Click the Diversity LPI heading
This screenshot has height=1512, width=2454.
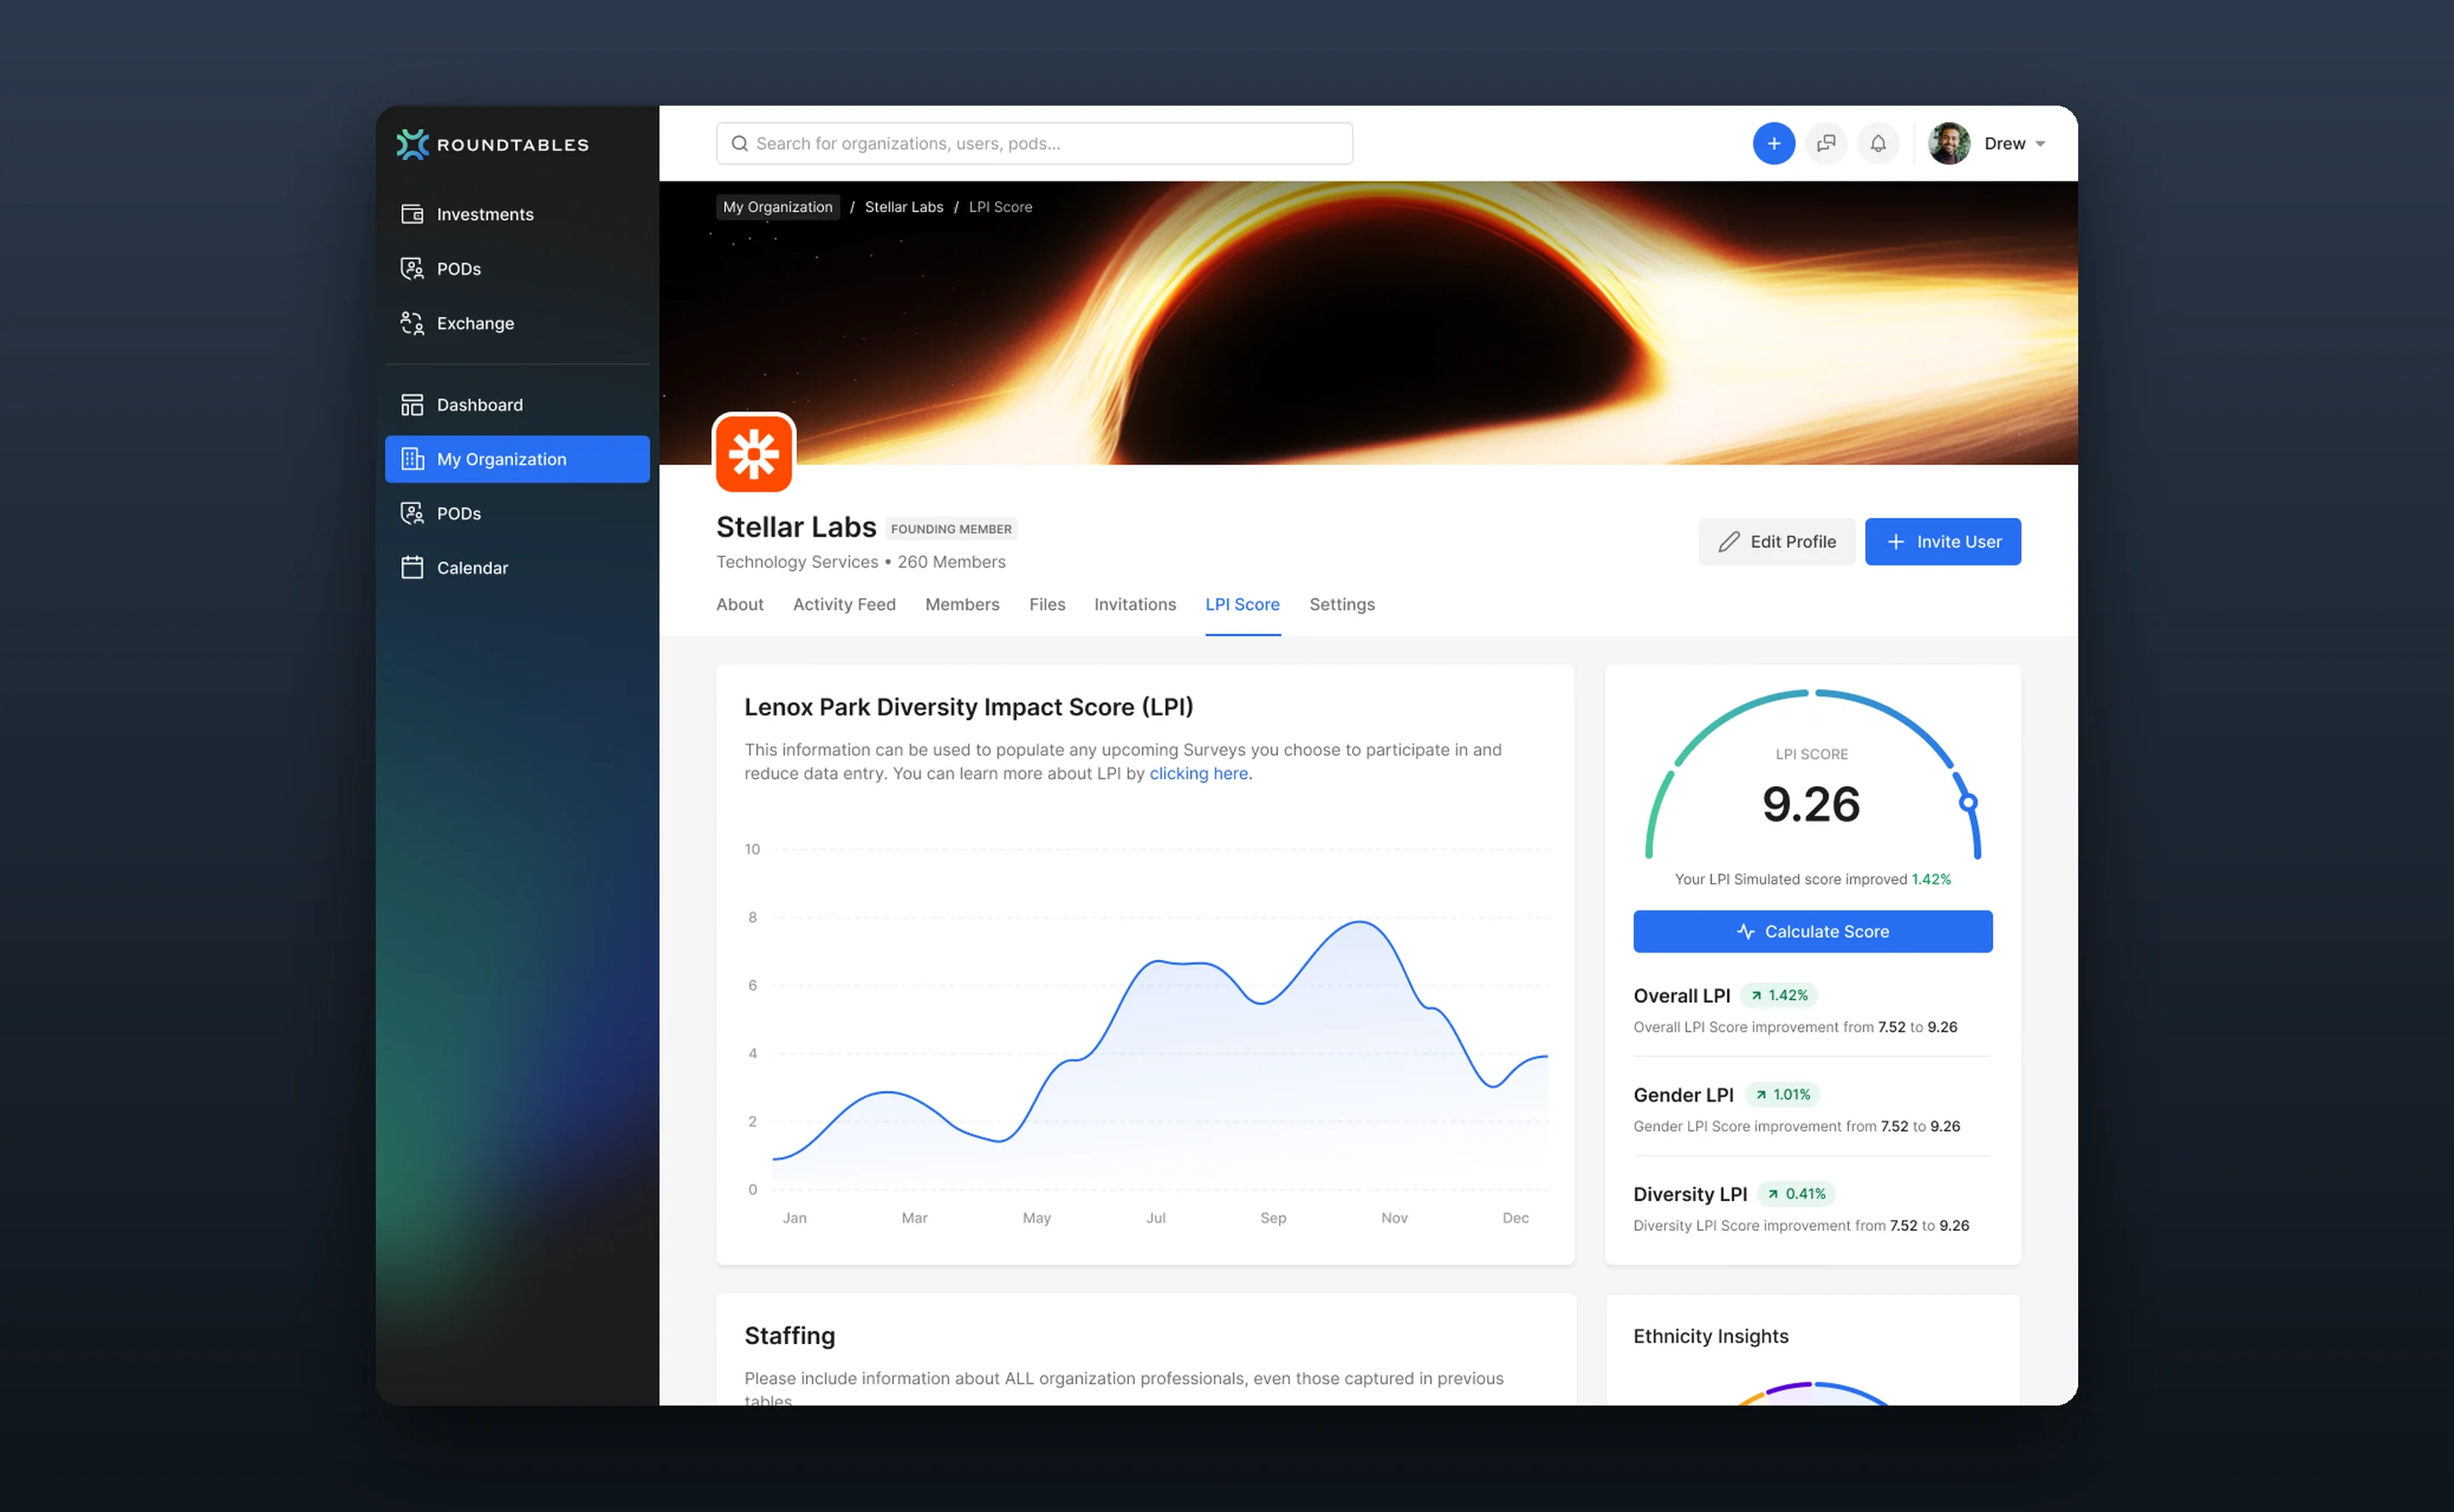pyautogui.click(x=1691, y=1194)
